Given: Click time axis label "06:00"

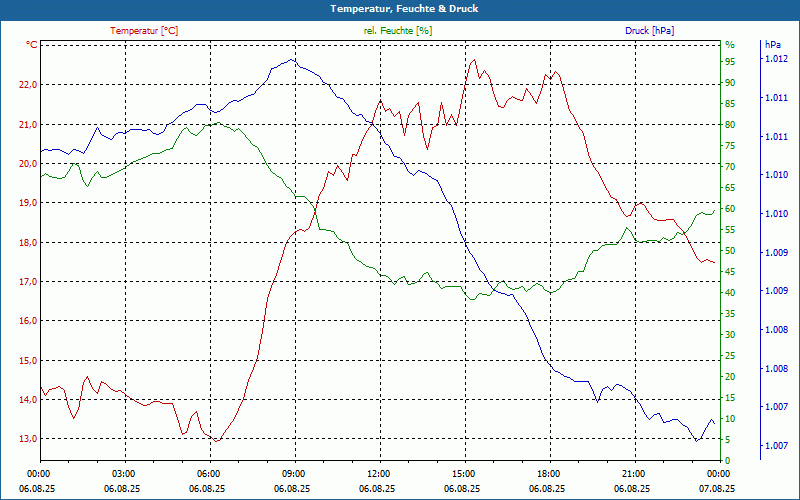Looking at the screenshot, I should coord(209,474).
